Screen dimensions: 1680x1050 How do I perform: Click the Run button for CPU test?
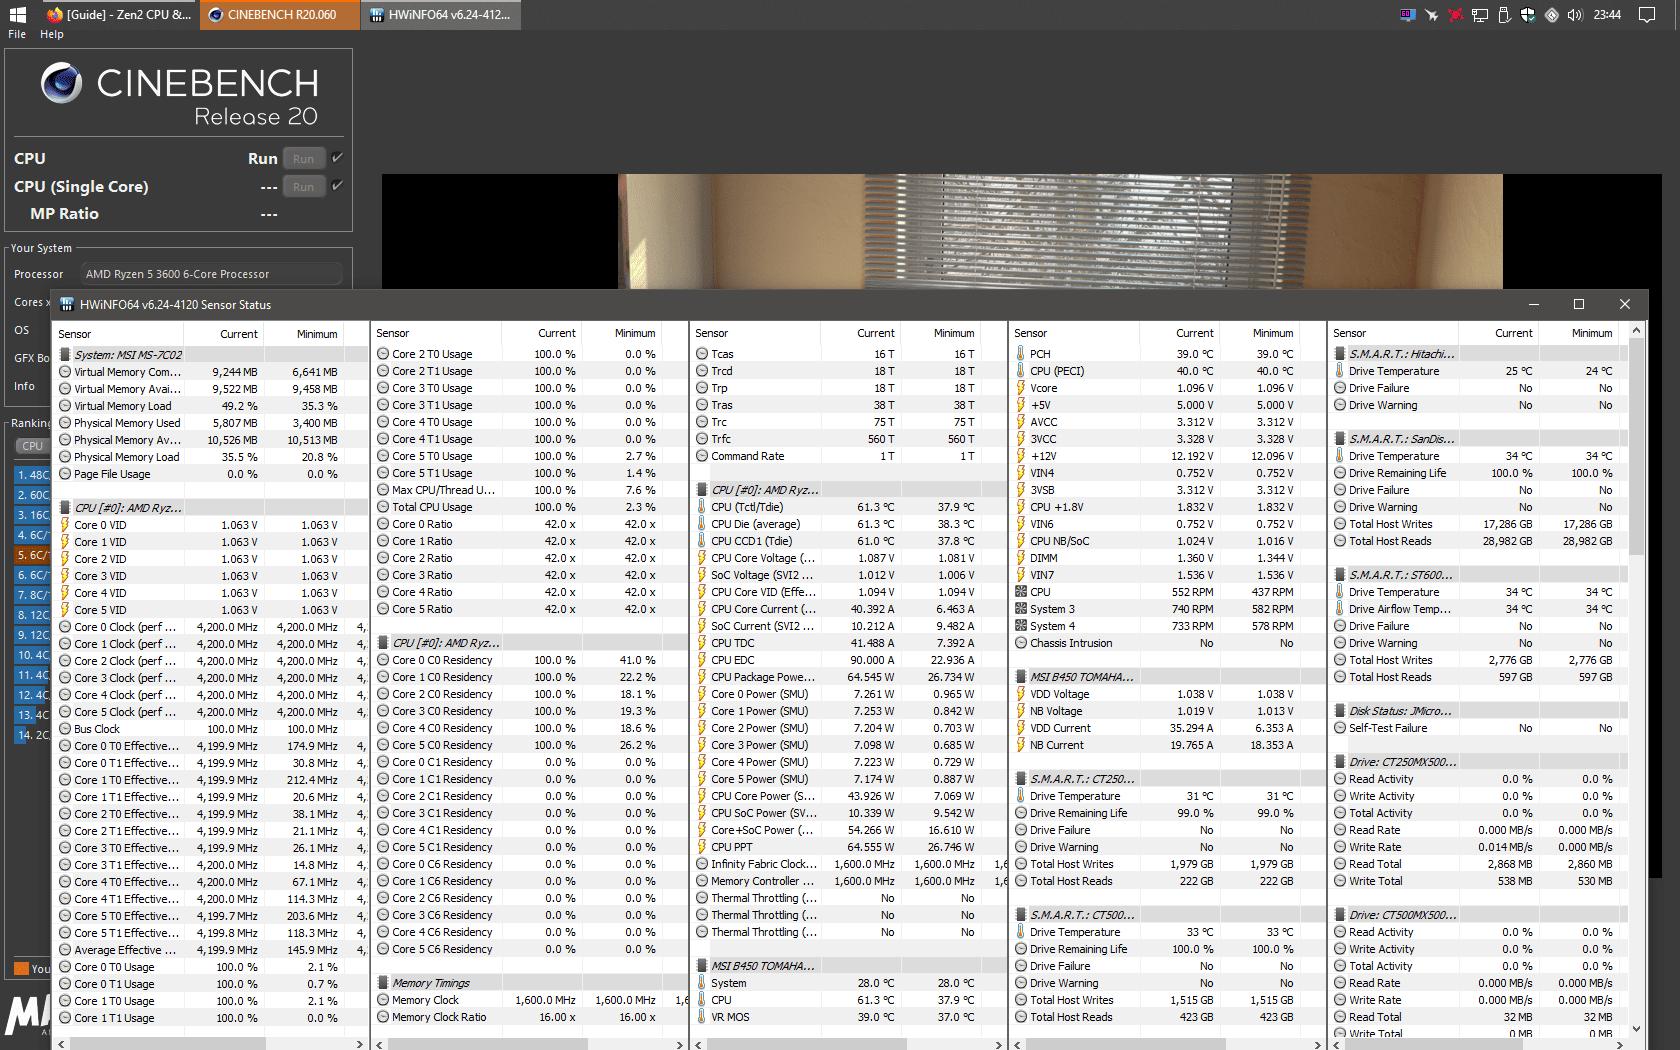pos(303,158)
